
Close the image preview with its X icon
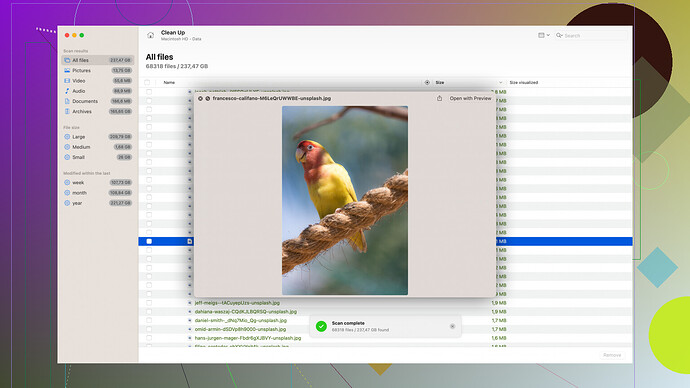click(x=200, y=99)
